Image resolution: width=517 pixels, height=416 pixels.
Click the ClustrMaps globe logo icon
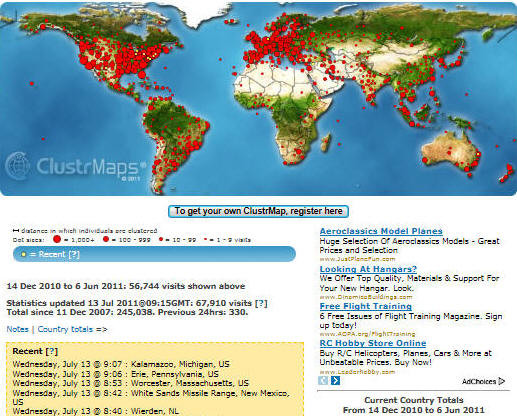[x=18, y=166]
